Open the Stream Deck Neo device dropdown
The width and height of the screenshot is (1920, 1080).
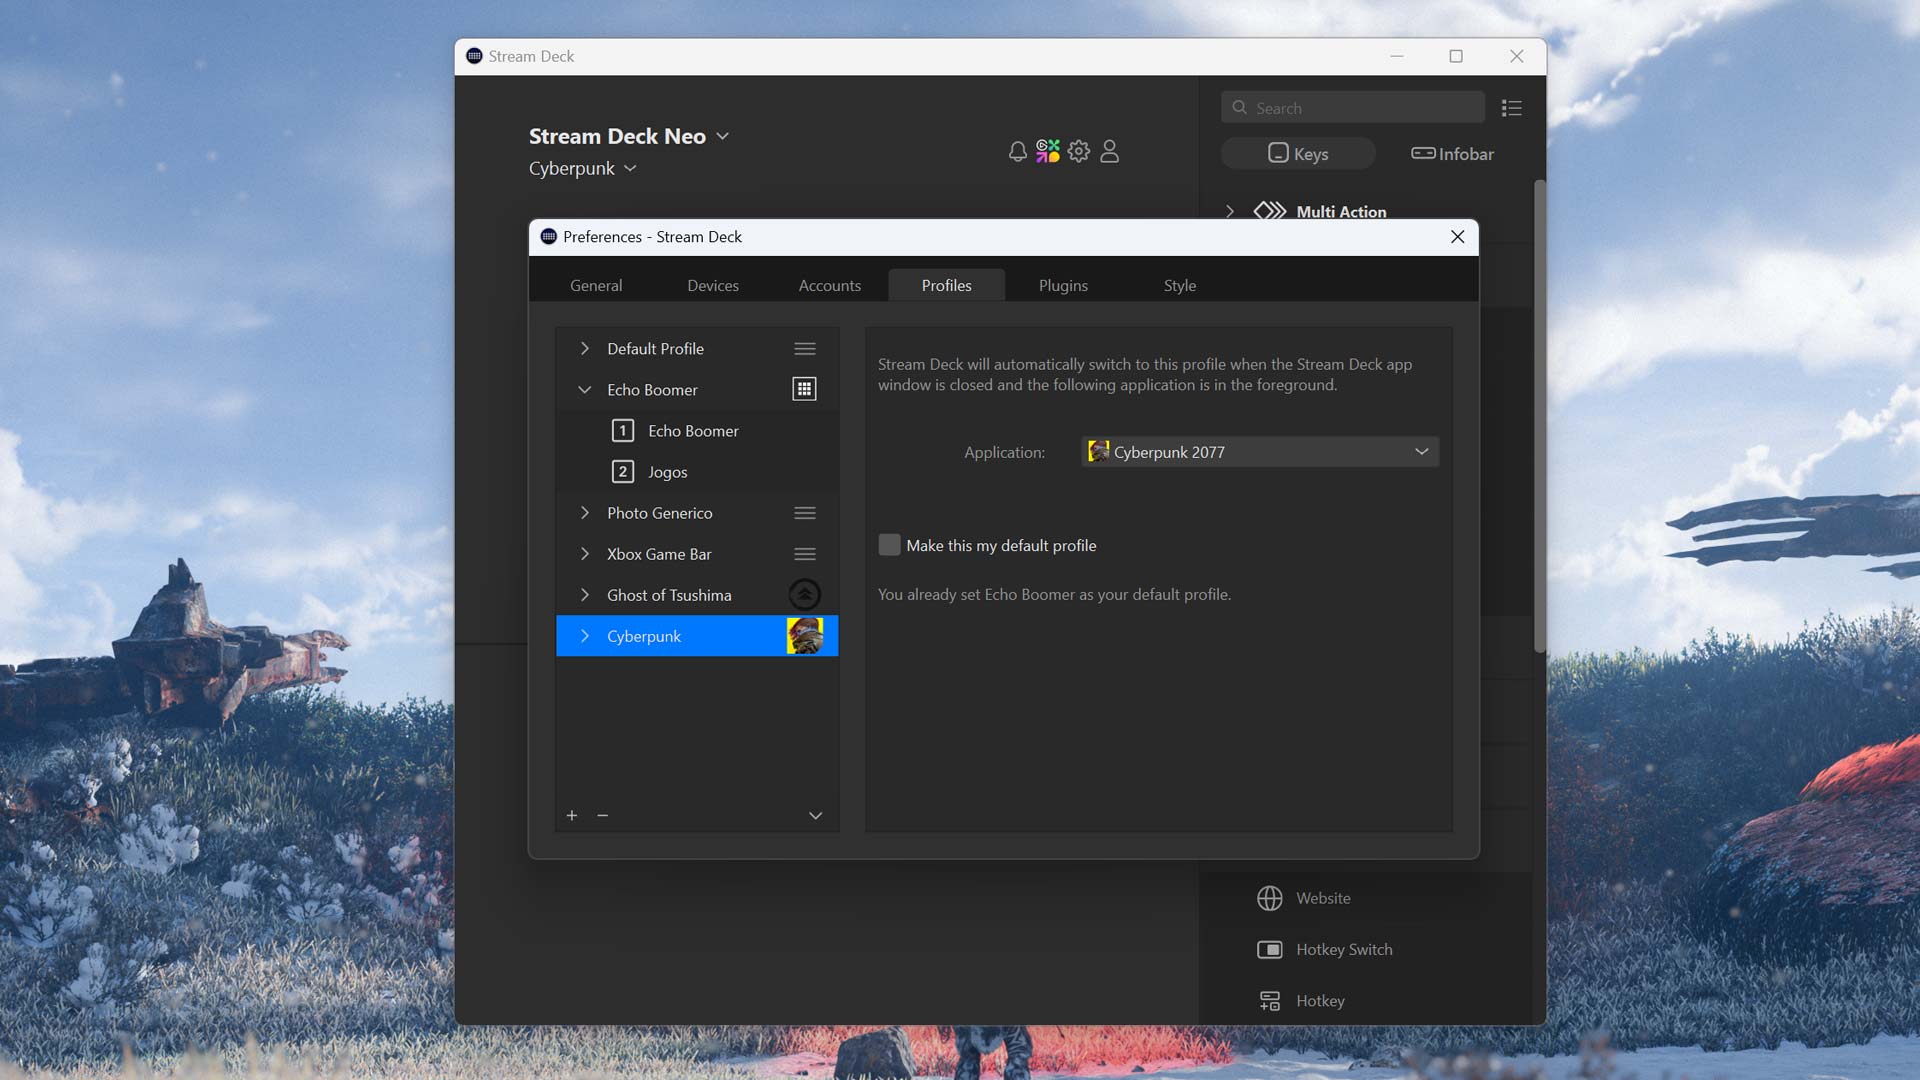pyautogui.click(x=723, y=136)
